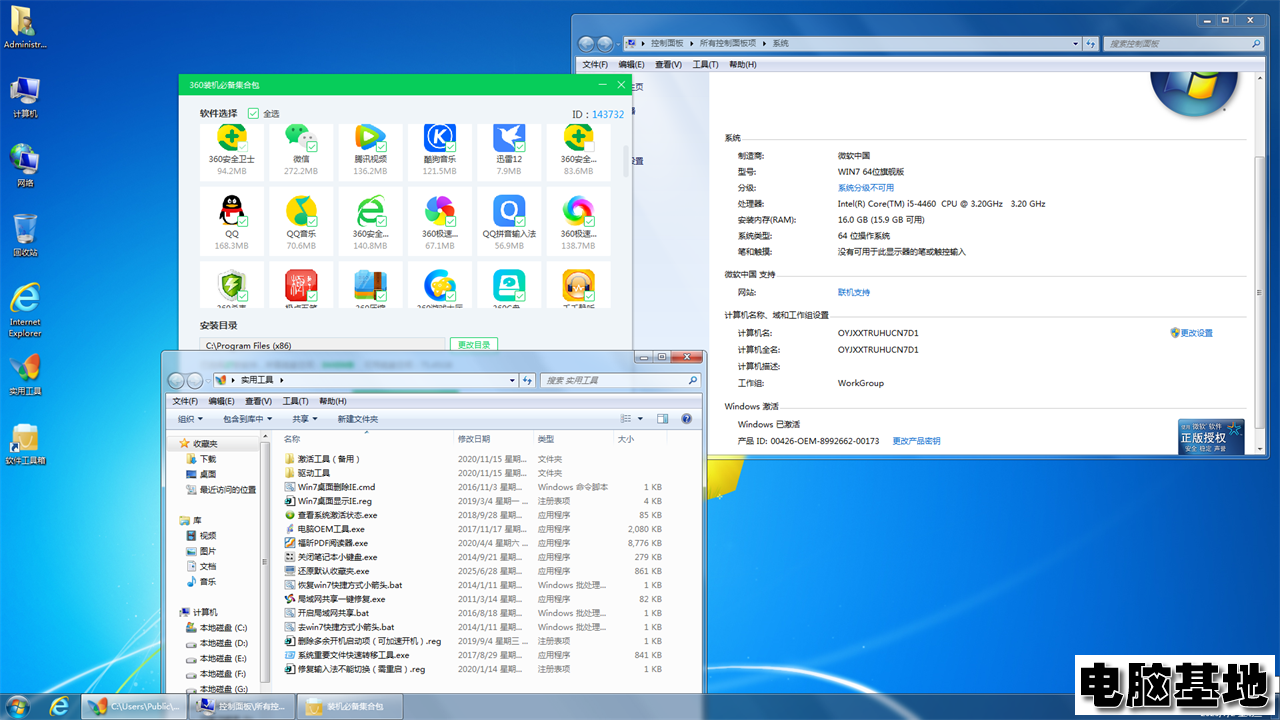Check the unchecked 83.6MB 360安全 box
Screen dimensions: 1280x720
click(589, 146)
